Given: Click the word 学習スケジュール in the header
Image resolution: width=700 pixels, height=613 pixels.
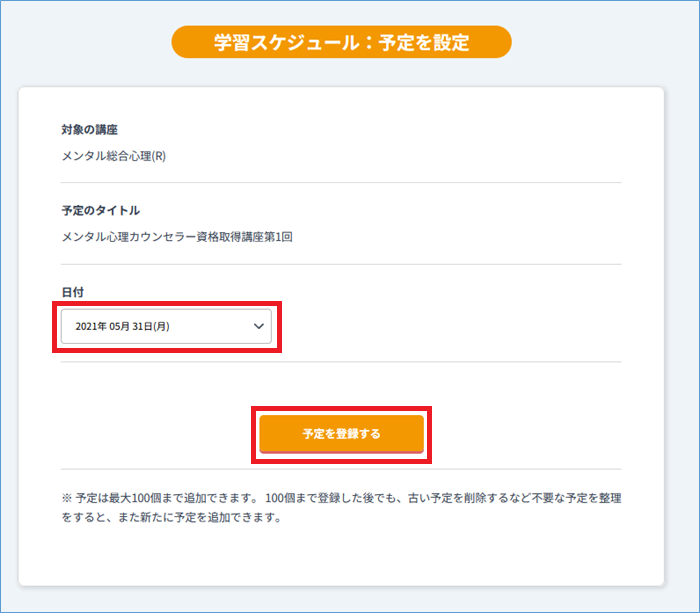Looking at the screenshot, I should pyautogui.click(x=286, y=42).
